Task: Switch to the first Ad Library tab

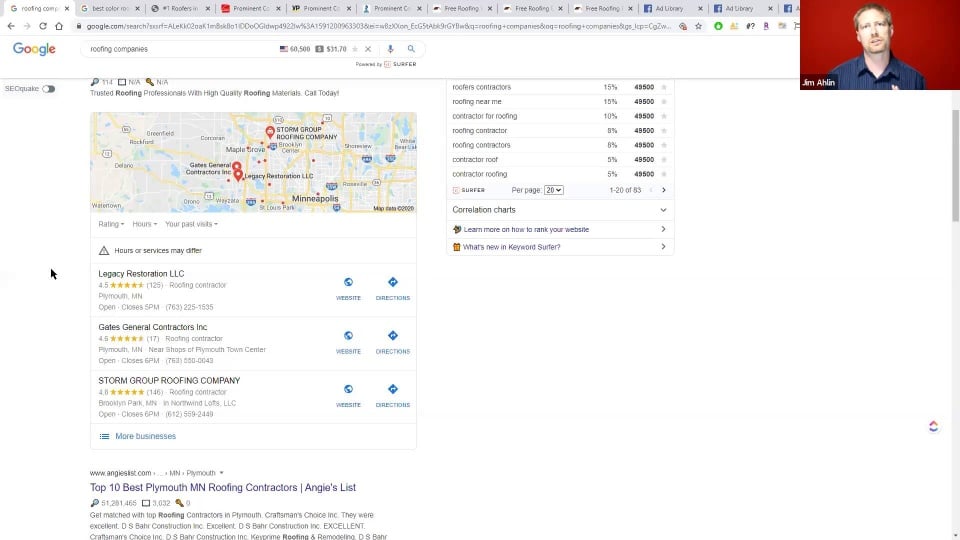Action: point(672,9)
